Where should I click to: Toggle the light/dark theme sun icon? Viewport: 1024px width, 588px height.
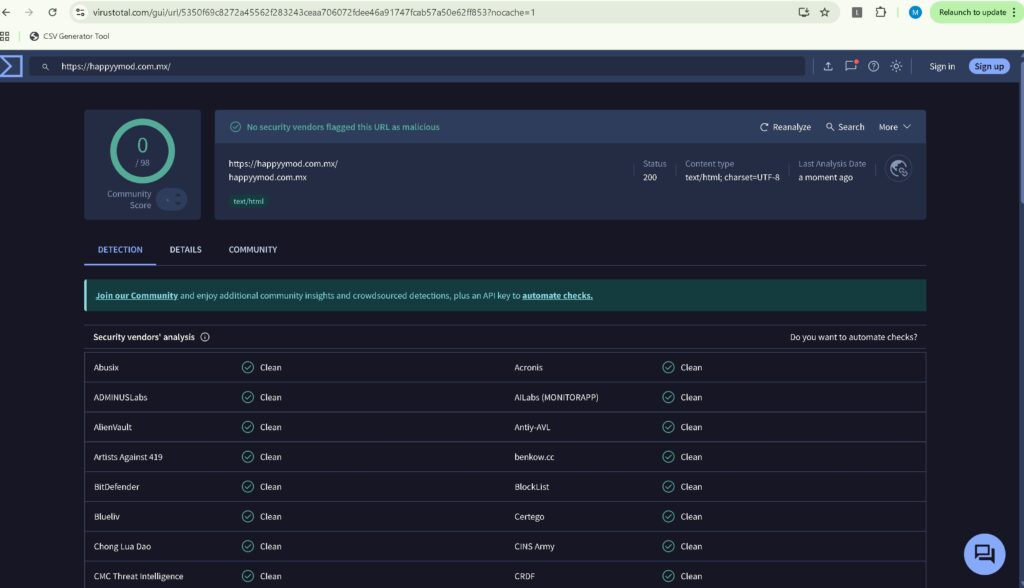[896, 66]
